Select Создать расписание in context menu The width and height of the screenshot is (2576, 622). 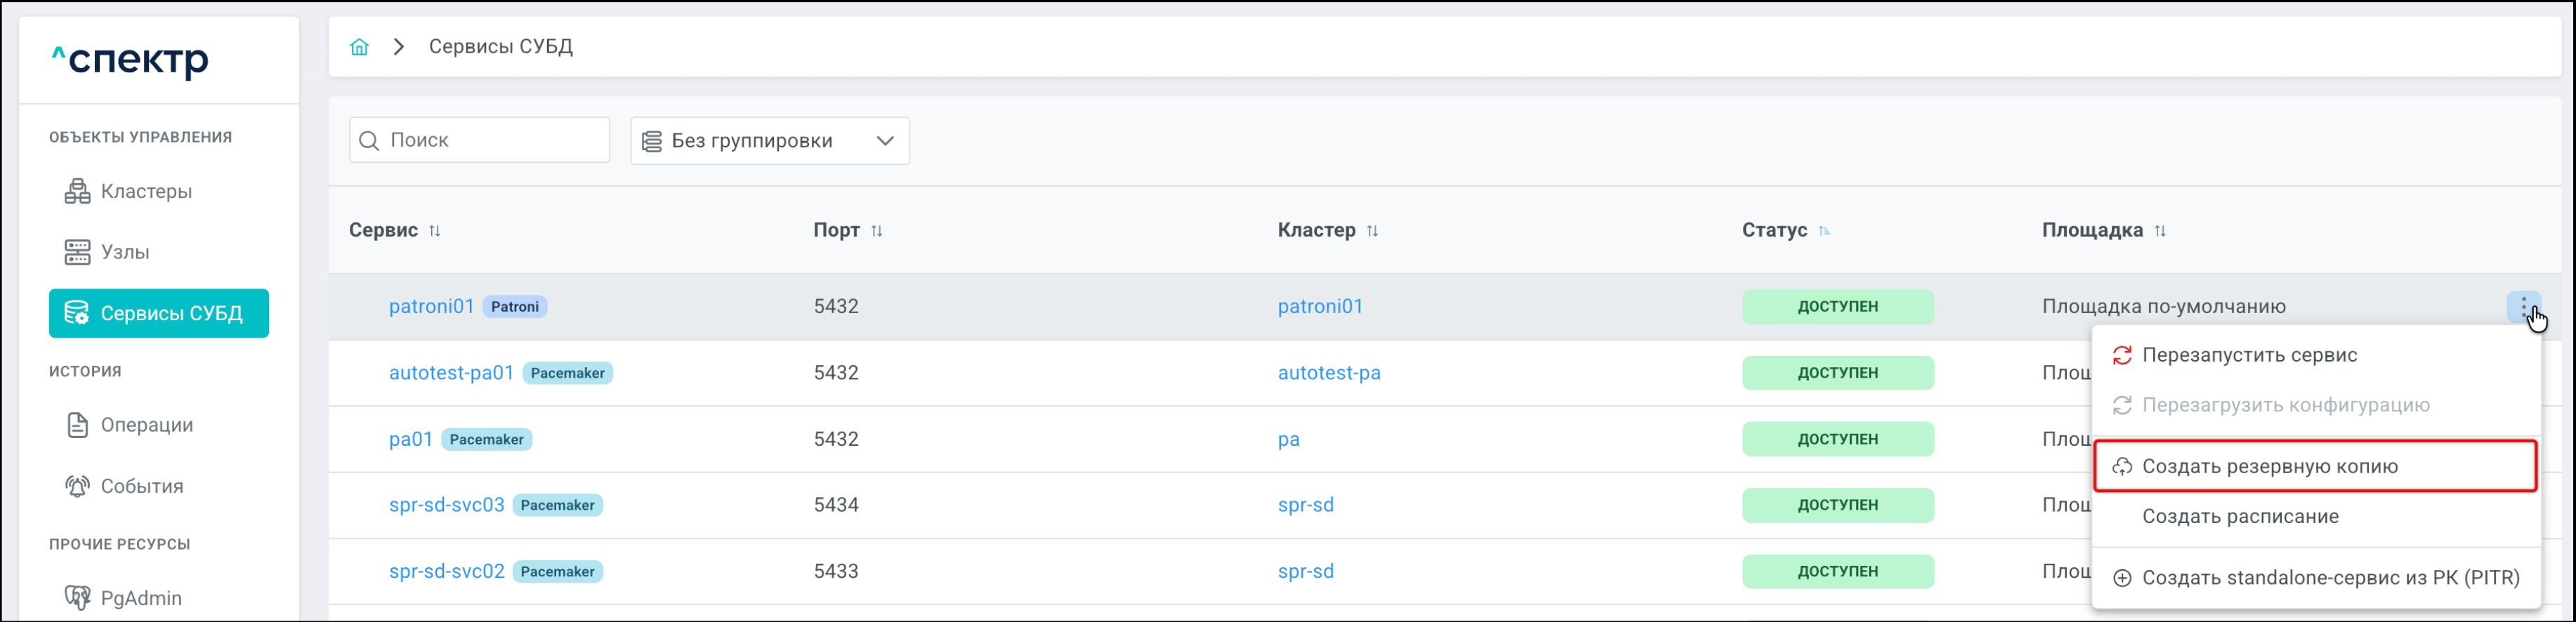pyautogui.click(x=2240, y=517)
